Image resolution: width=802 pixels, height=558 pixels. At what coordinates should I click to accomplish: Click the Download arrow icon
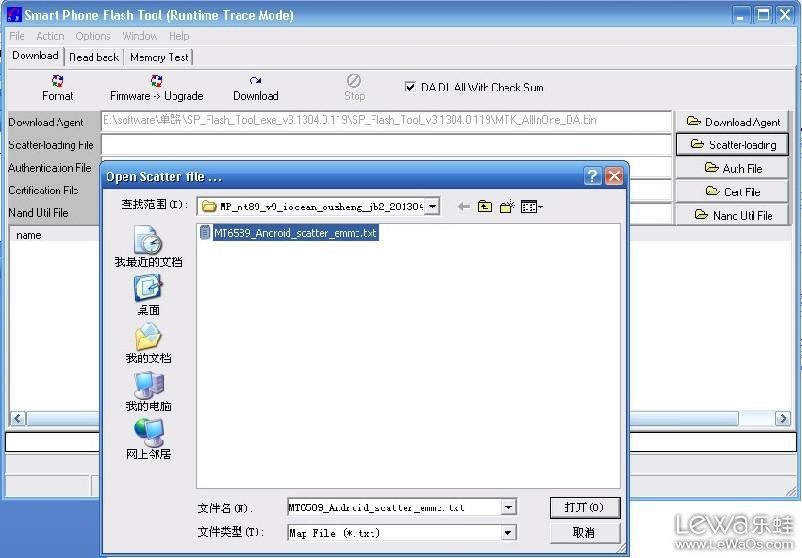pyautogui.click(x=255, y=81)
